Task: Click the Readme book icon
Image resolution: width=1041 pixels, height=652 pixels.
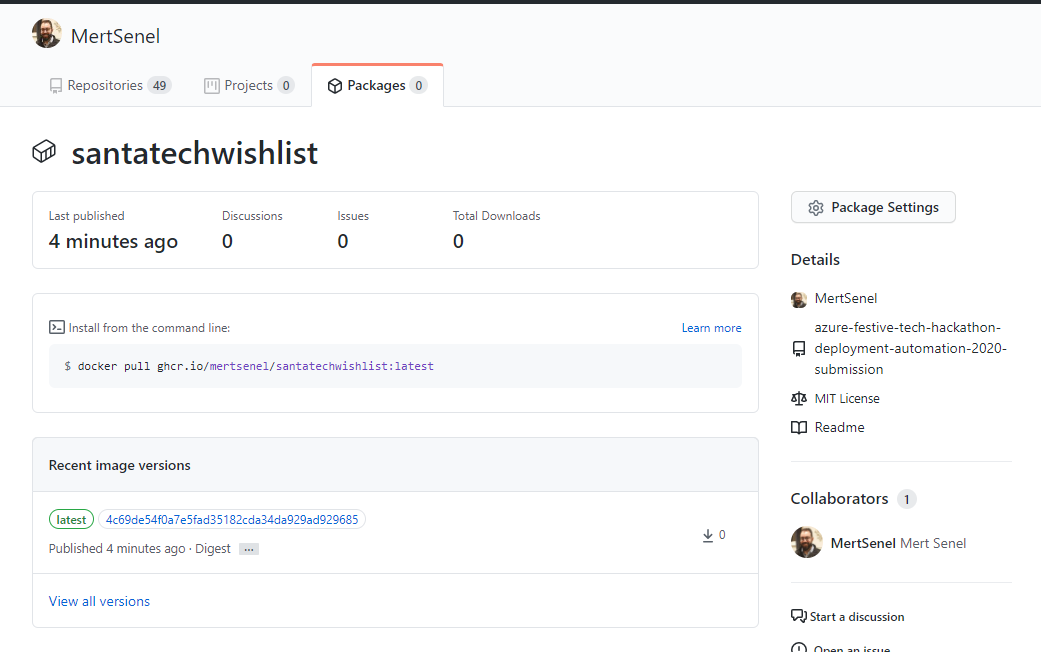Action: 799,428
